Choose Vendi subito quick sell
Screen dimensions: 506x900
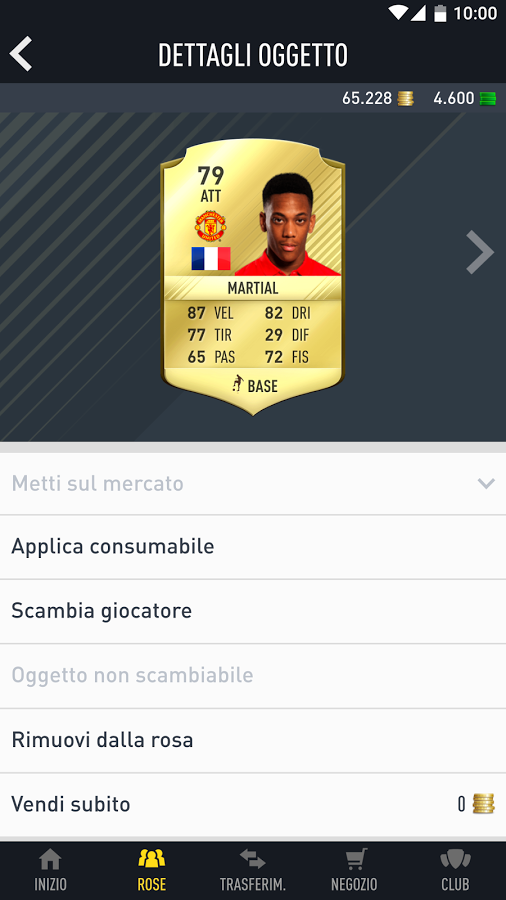tap(253, 805)
